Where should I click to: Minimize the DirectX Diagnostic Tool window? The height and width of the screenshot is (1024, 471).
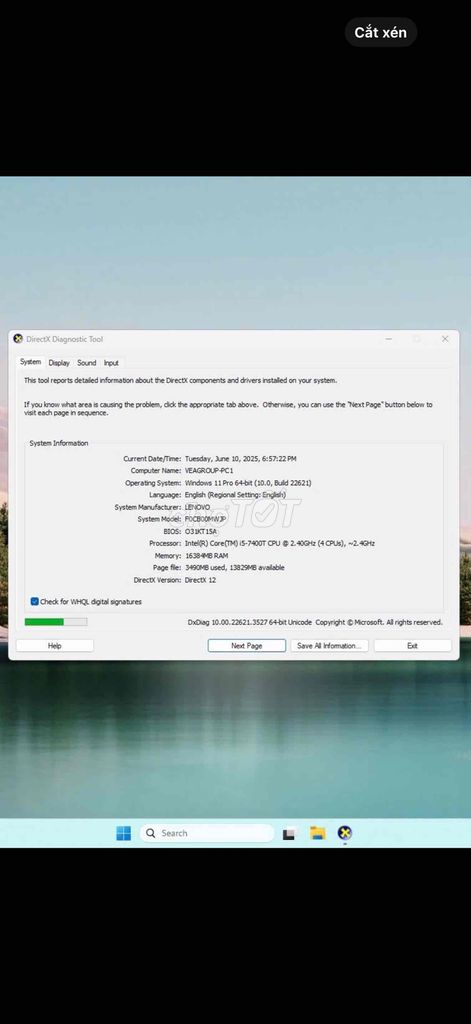tap(389, 339)
